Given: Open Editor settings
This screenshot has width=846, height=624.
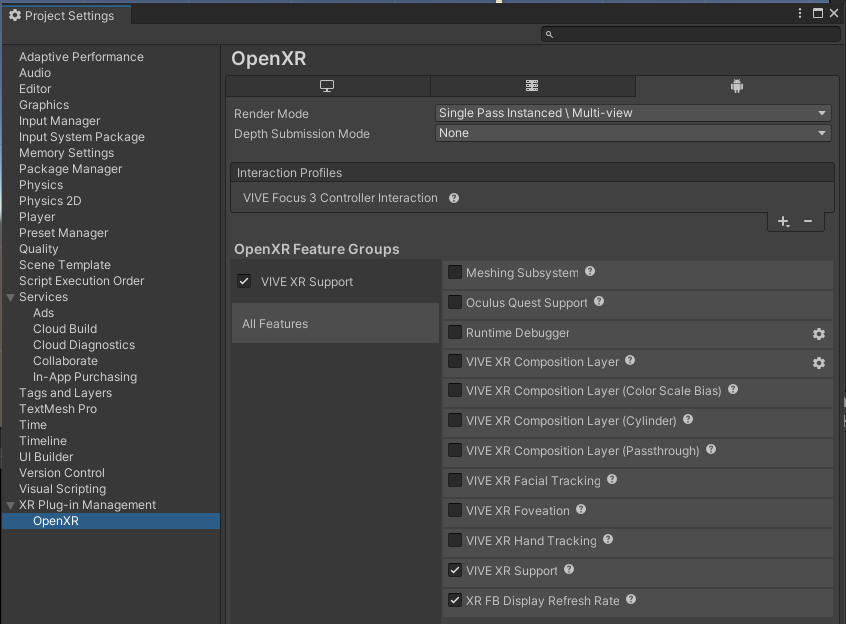Looking at the screenshot, I should (x=35, y=89).
